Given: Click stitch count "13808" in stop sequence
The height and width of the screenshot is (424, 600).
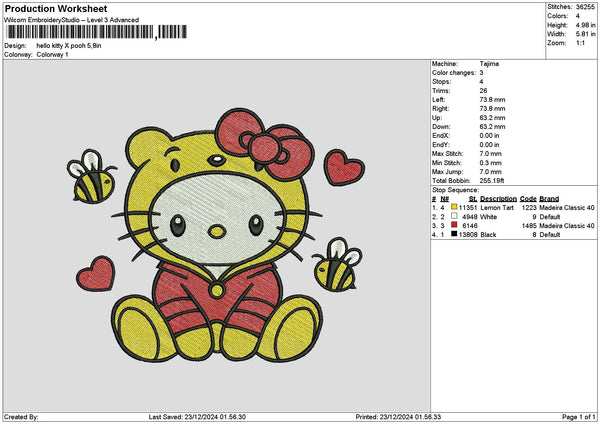Looking at the screenshot, I should (468, 235).
